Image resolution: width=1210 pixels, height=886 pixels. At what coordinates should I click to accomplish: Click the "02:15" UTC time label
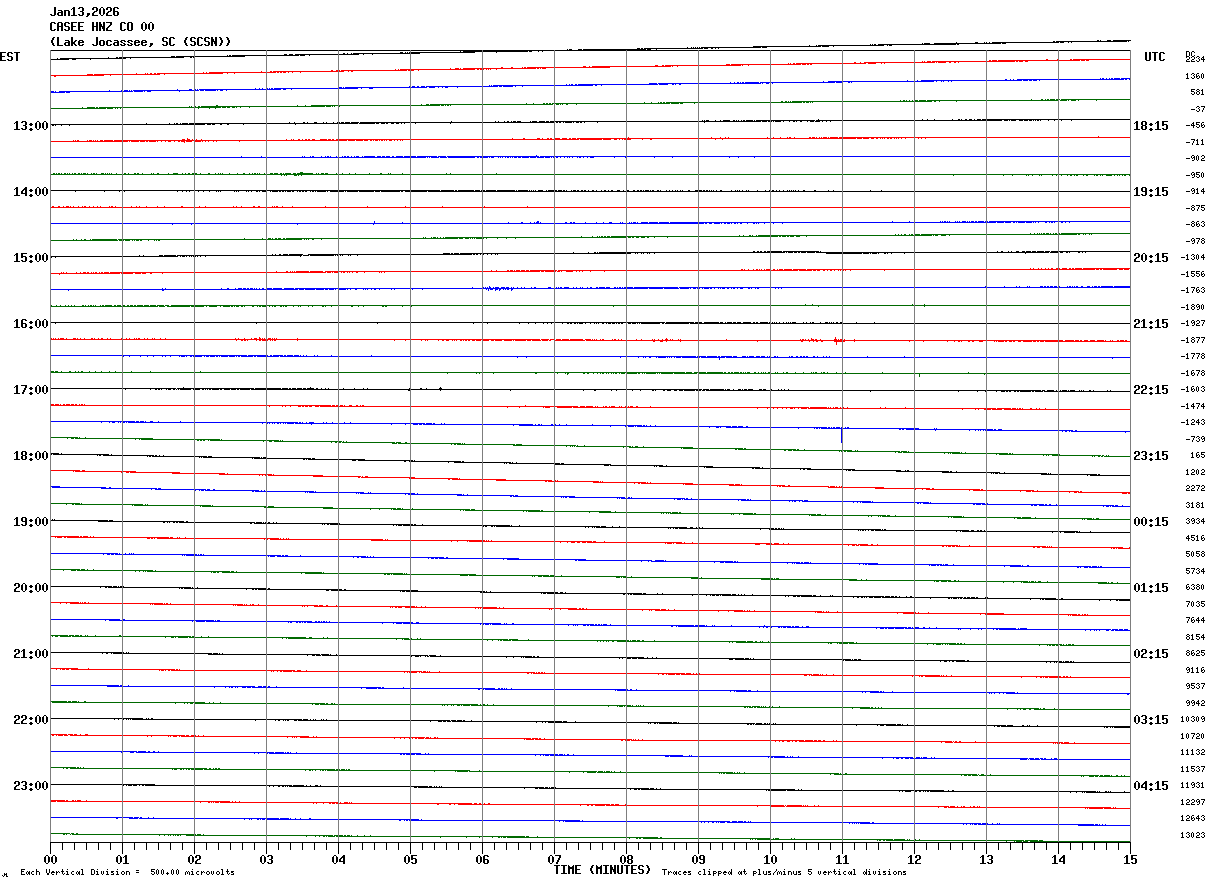point(1151,654)
